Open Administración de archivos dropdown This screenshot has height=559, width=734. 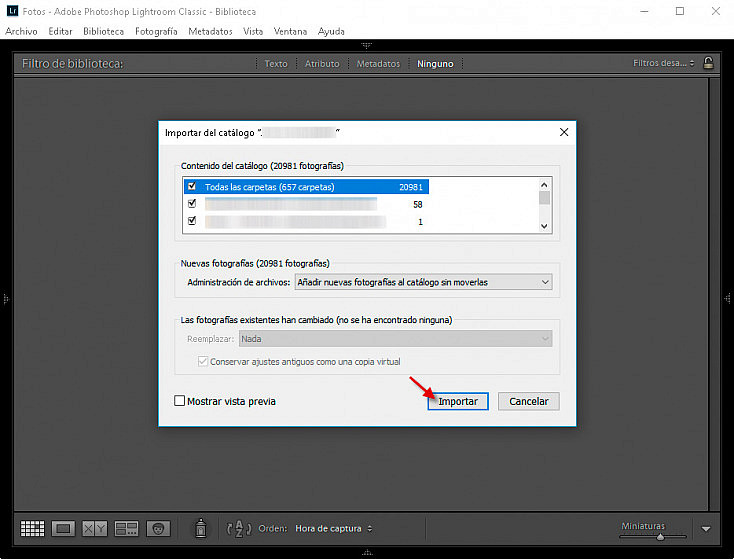tap(423, 282)
